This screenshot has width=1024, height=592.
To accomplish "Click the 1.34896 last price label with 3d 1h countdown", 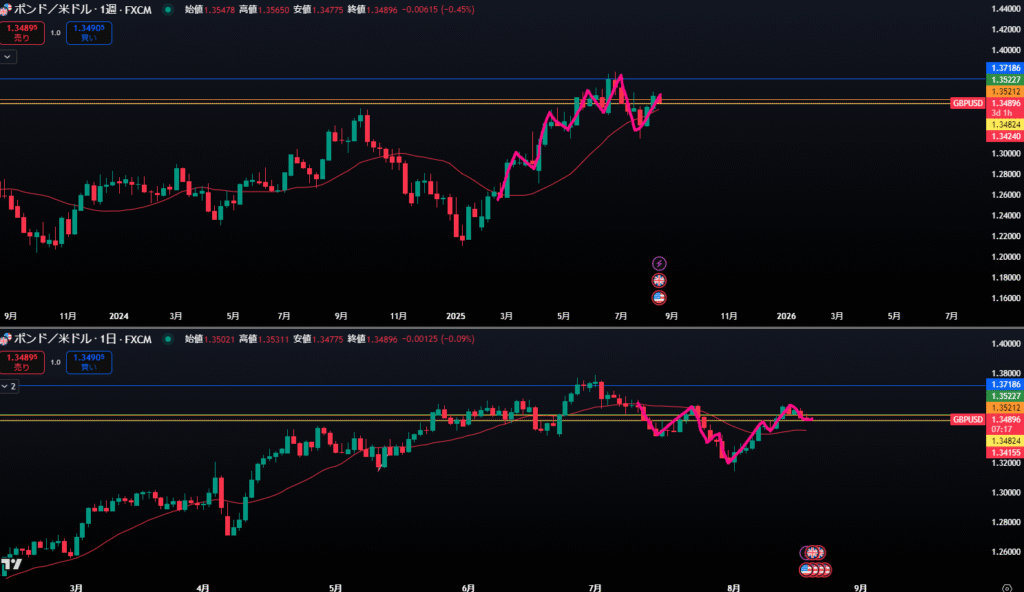I will [x=1004, y=108].
